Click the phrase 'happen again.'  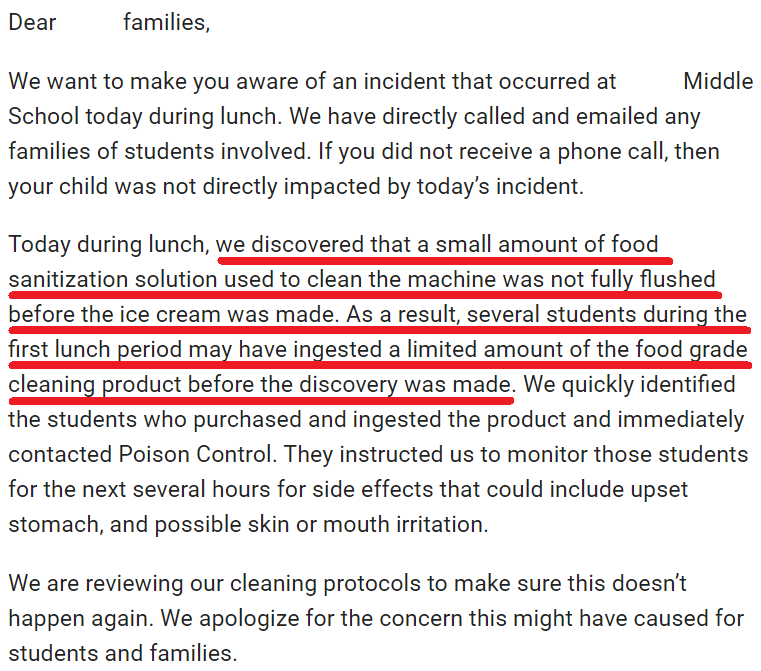coord(81,619)
